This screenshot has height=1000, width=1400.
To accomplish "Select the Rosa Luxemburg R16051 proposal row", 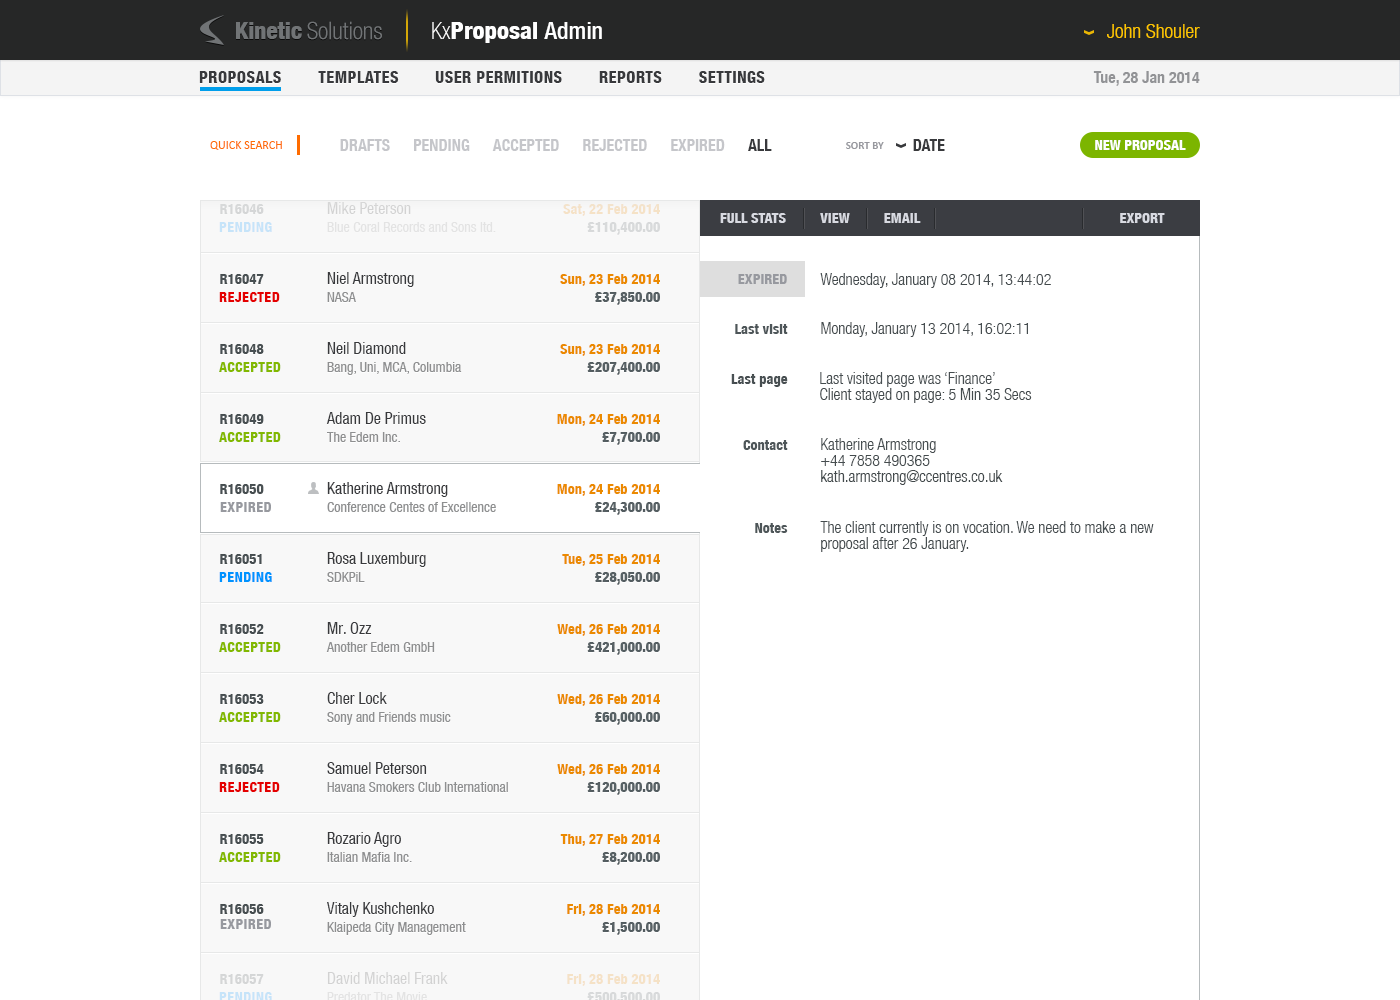I will point(449,568).
